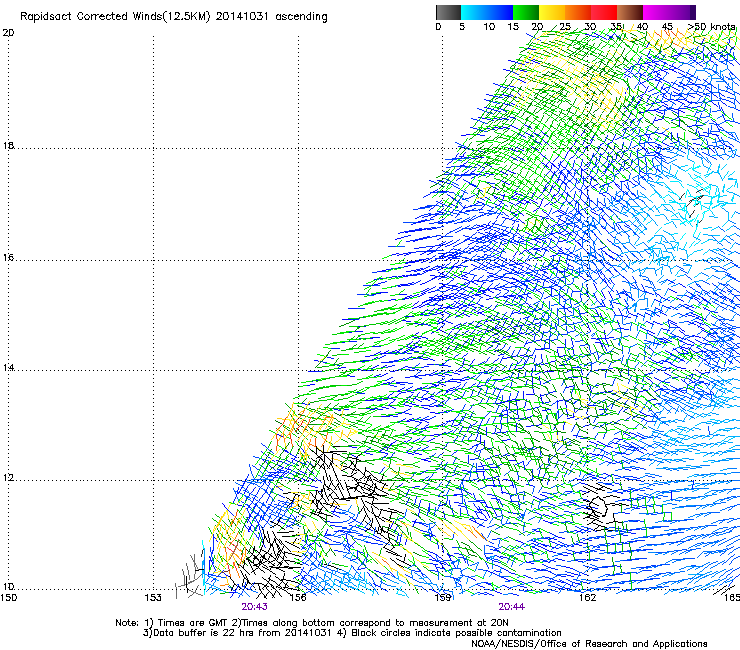Click the purple '20:43' time label

[x=254, y=607]
